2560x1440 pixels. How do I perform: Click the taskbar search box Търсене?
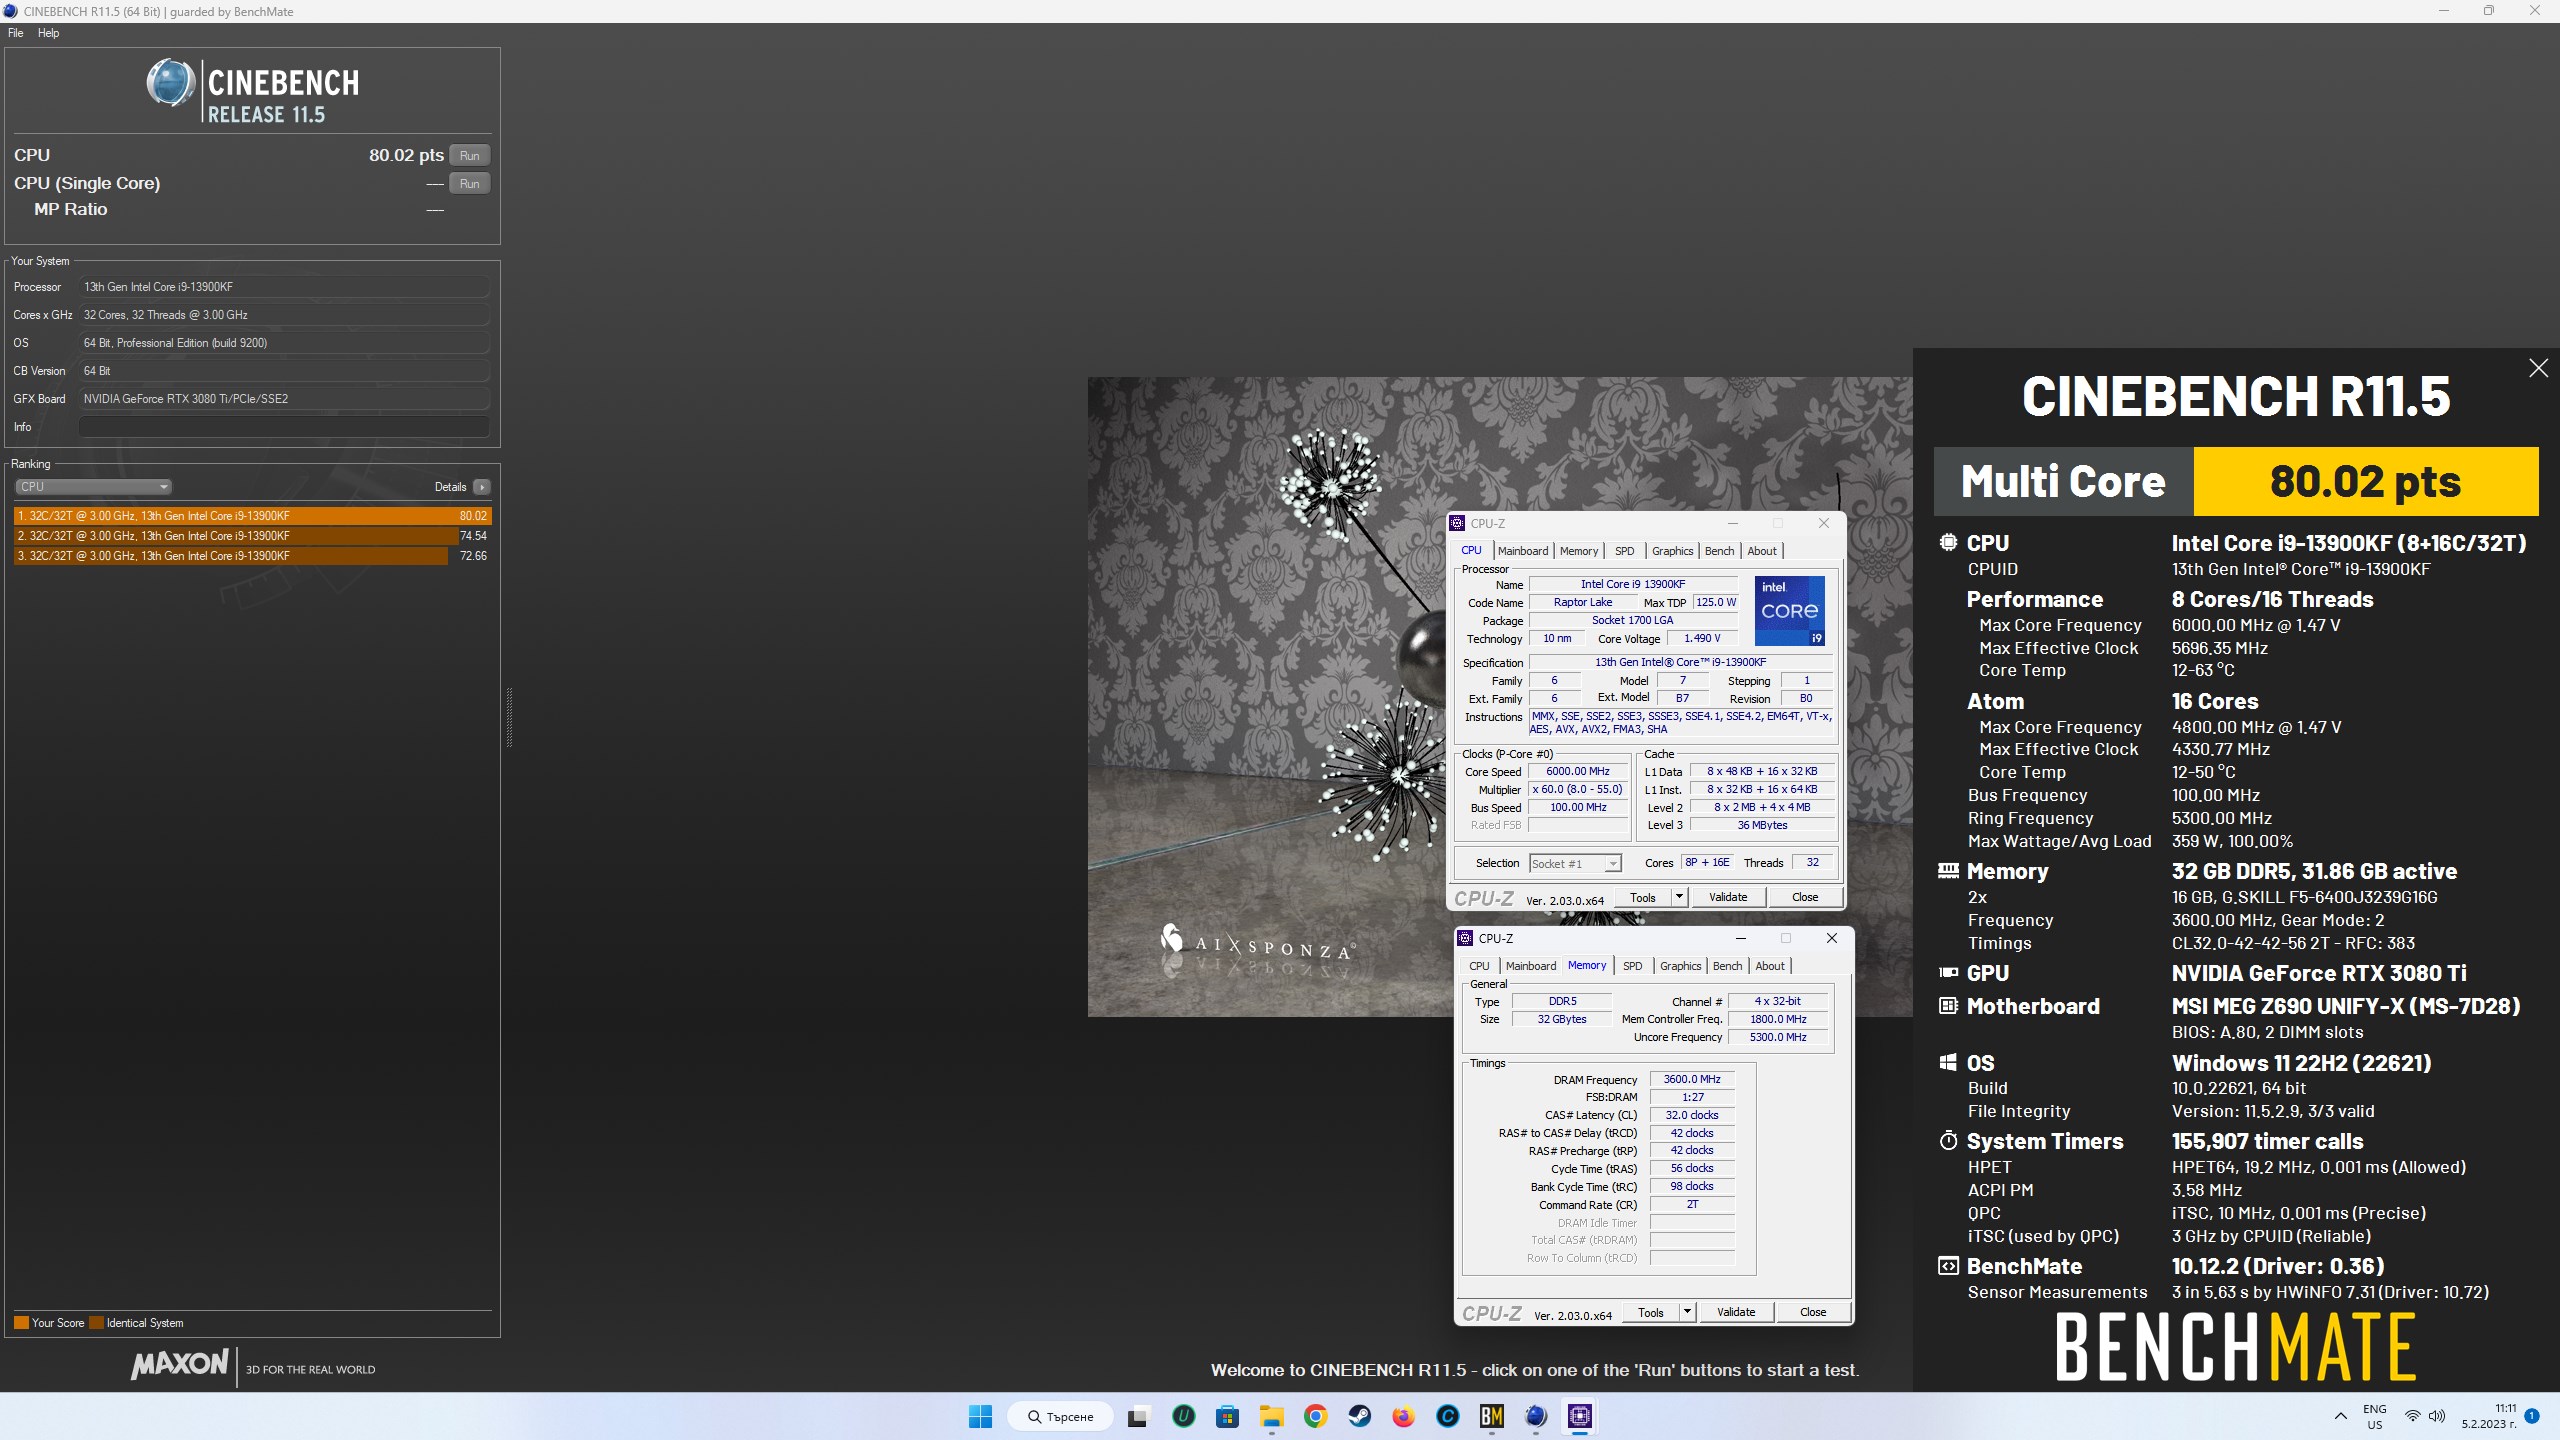[x=1061, y=1416]
